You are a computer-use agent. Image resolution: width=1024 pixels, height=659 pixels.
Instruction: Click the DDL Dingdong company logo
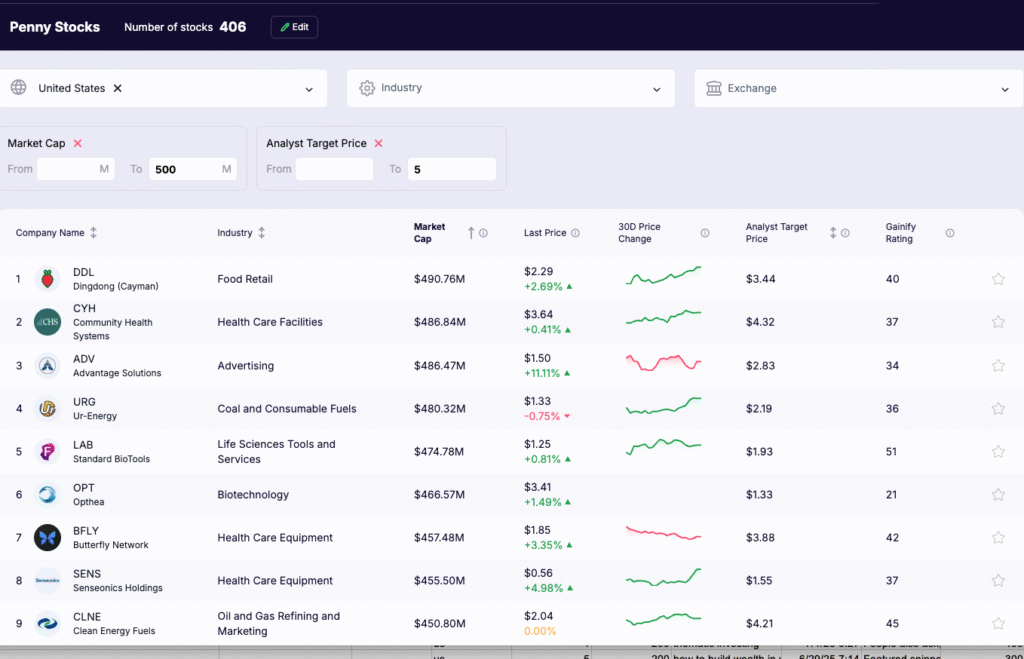(x=47, y=279)
